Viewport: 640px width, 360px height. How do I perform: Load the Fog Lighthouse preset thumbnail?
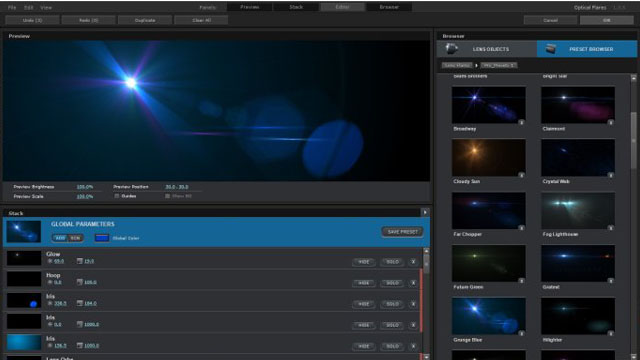578,211
